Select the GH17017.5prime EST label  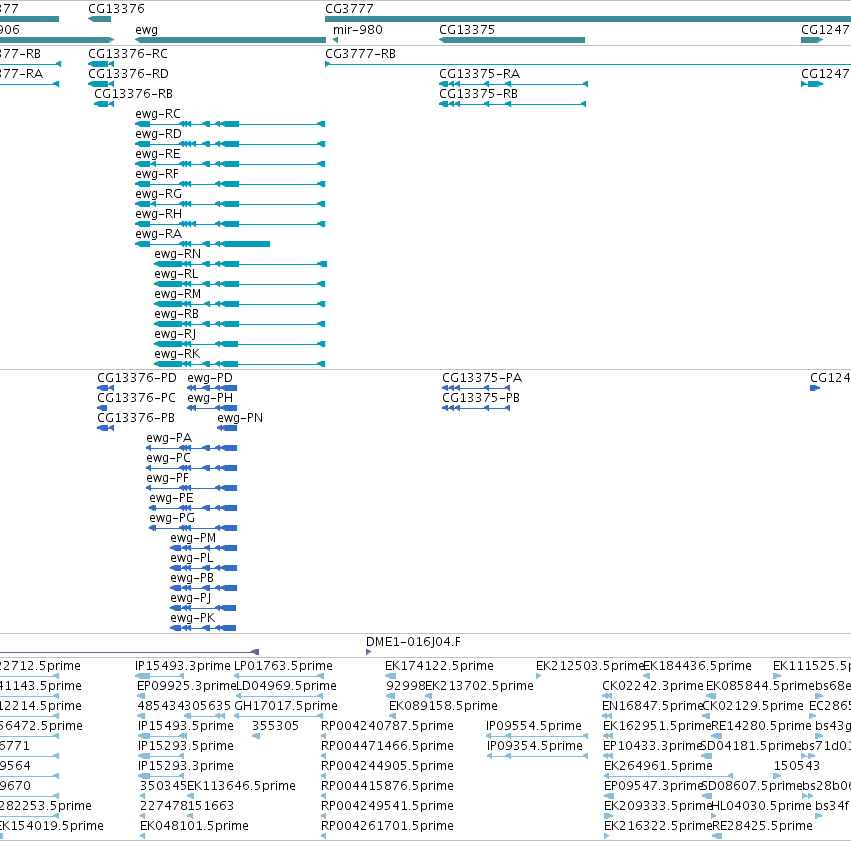(x=286, y=706)
